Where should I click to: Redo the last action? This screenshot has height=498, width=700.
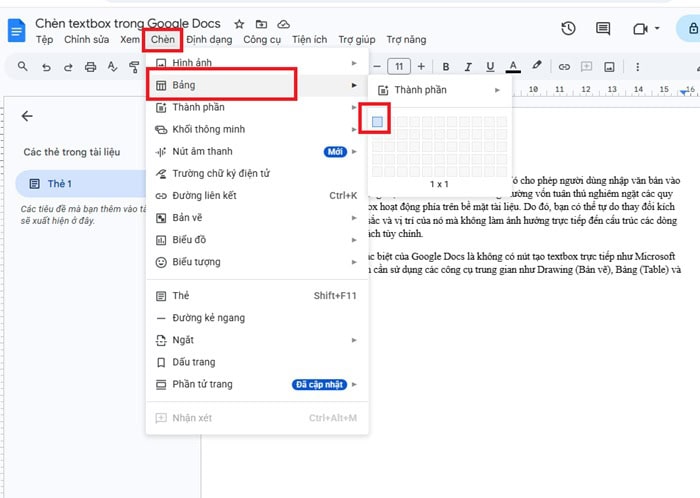point(68,67)
